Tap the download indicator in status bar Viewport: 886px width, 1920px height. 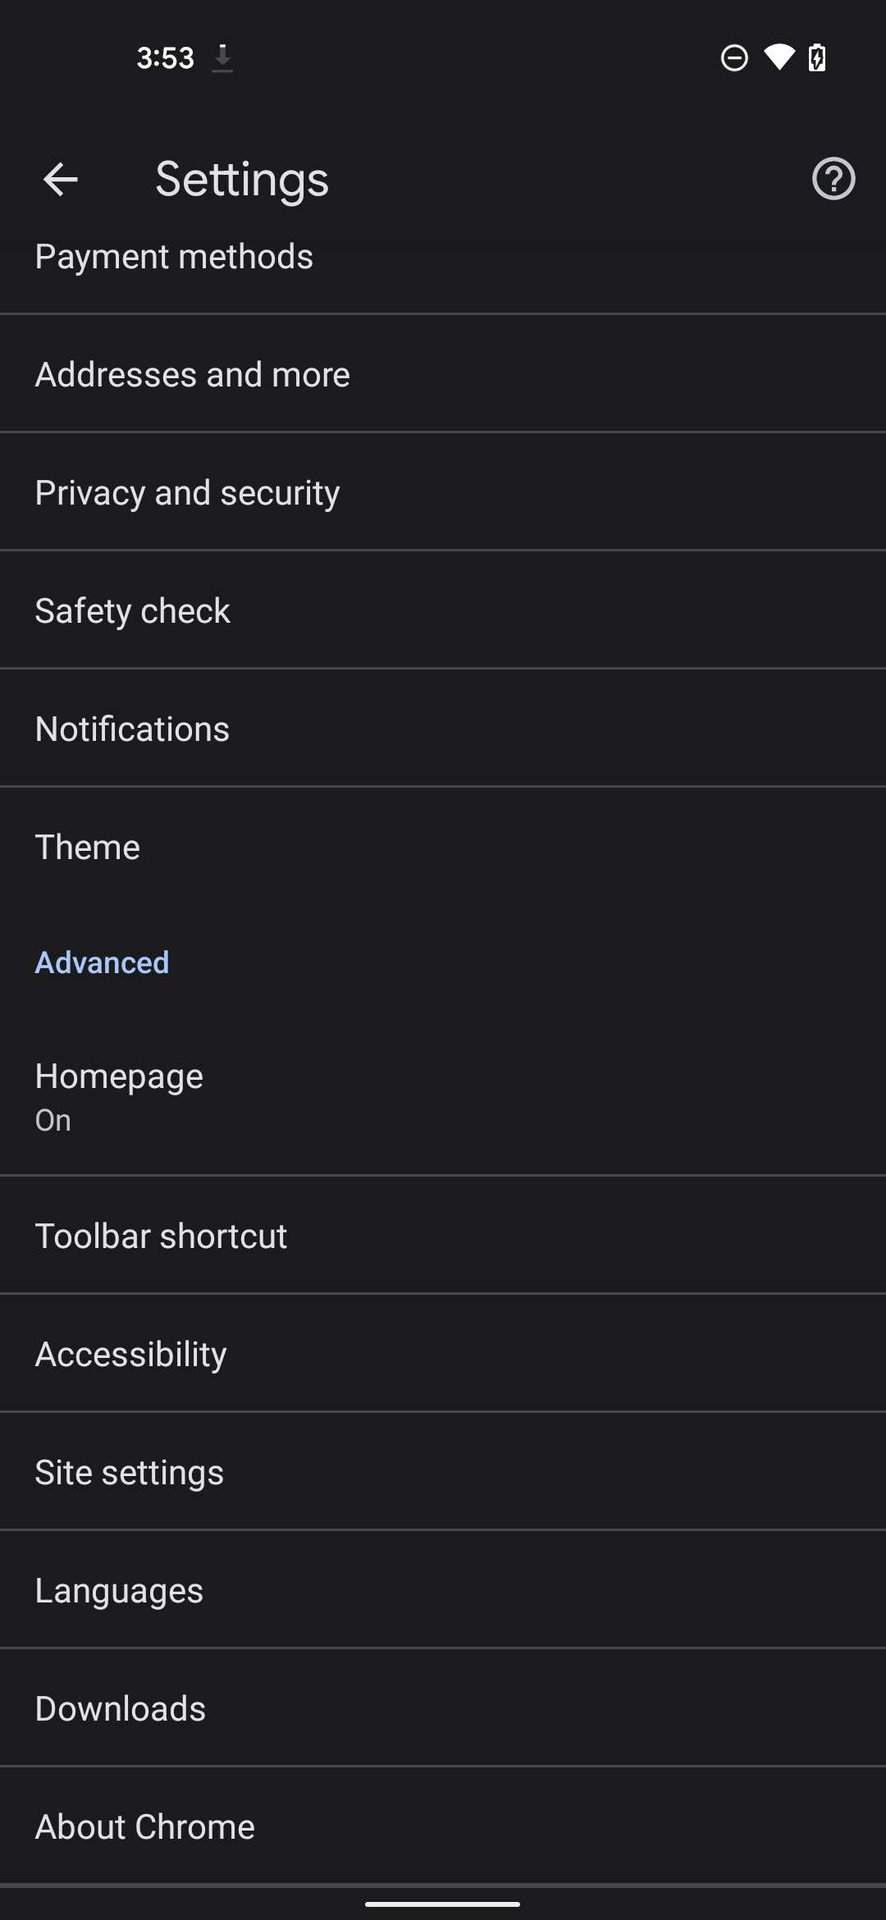[222, 58]
